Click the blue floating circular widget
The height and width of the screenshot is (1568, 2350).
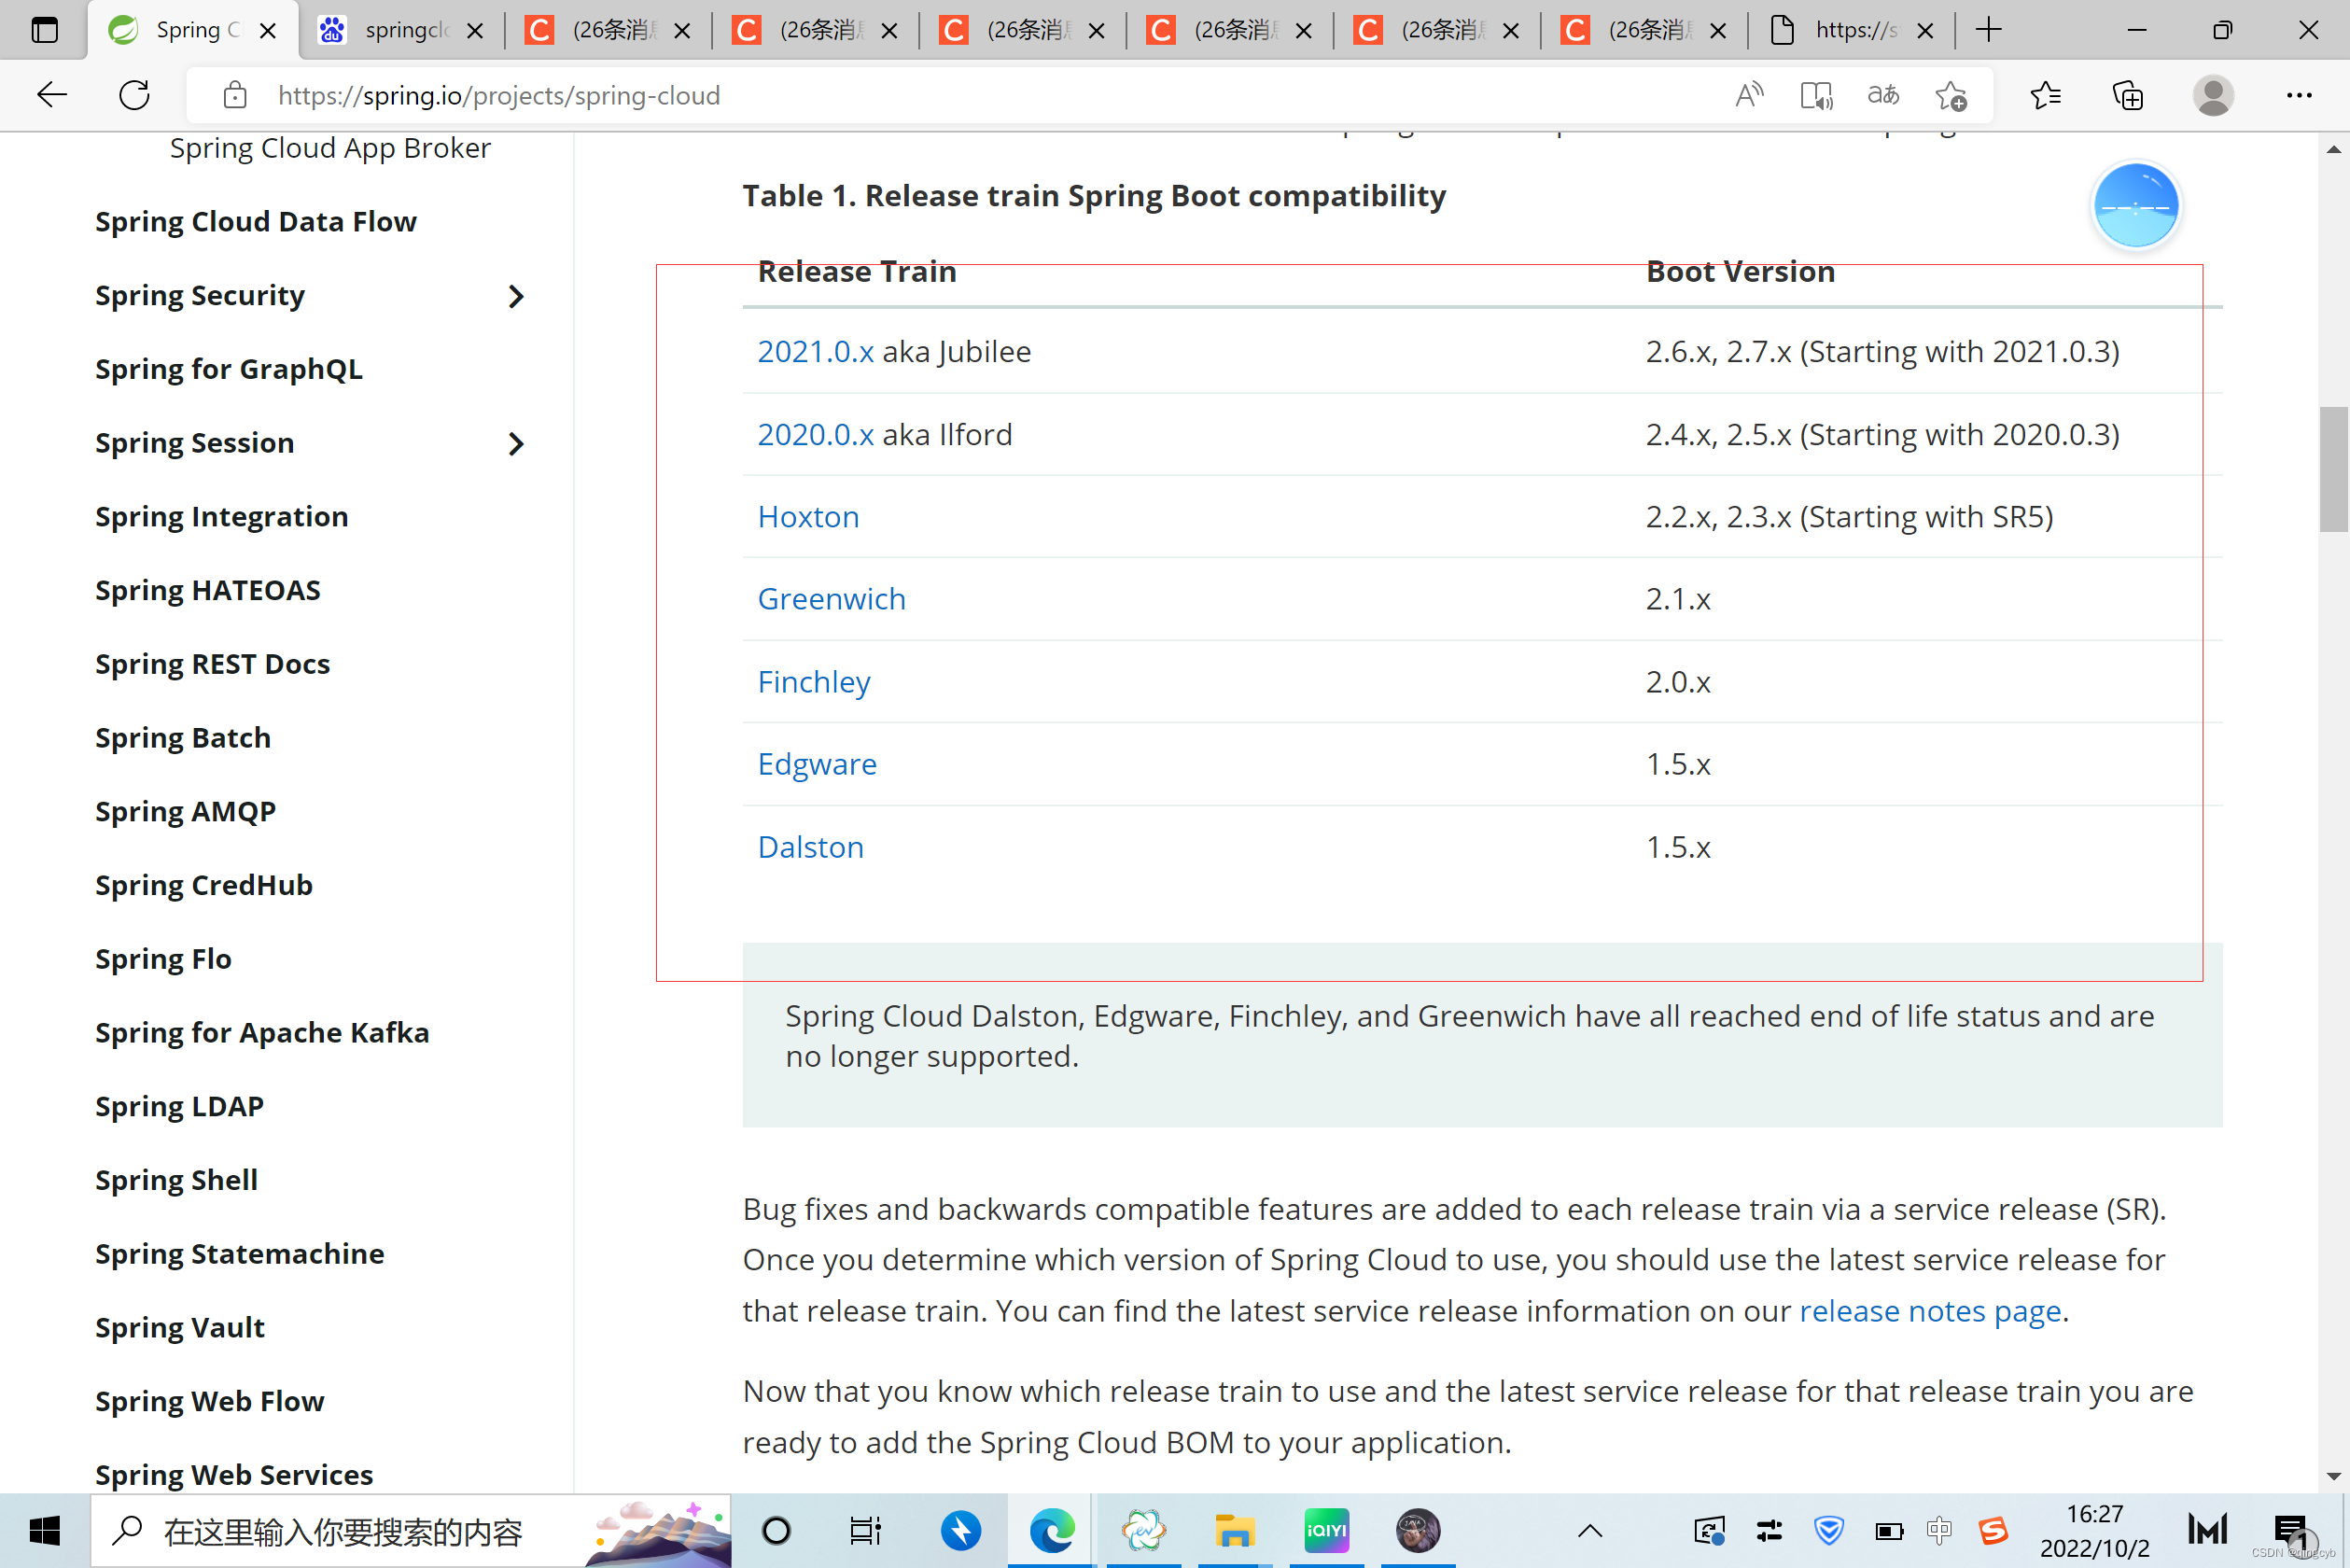pyautogui.click(x=2135, y=205)
